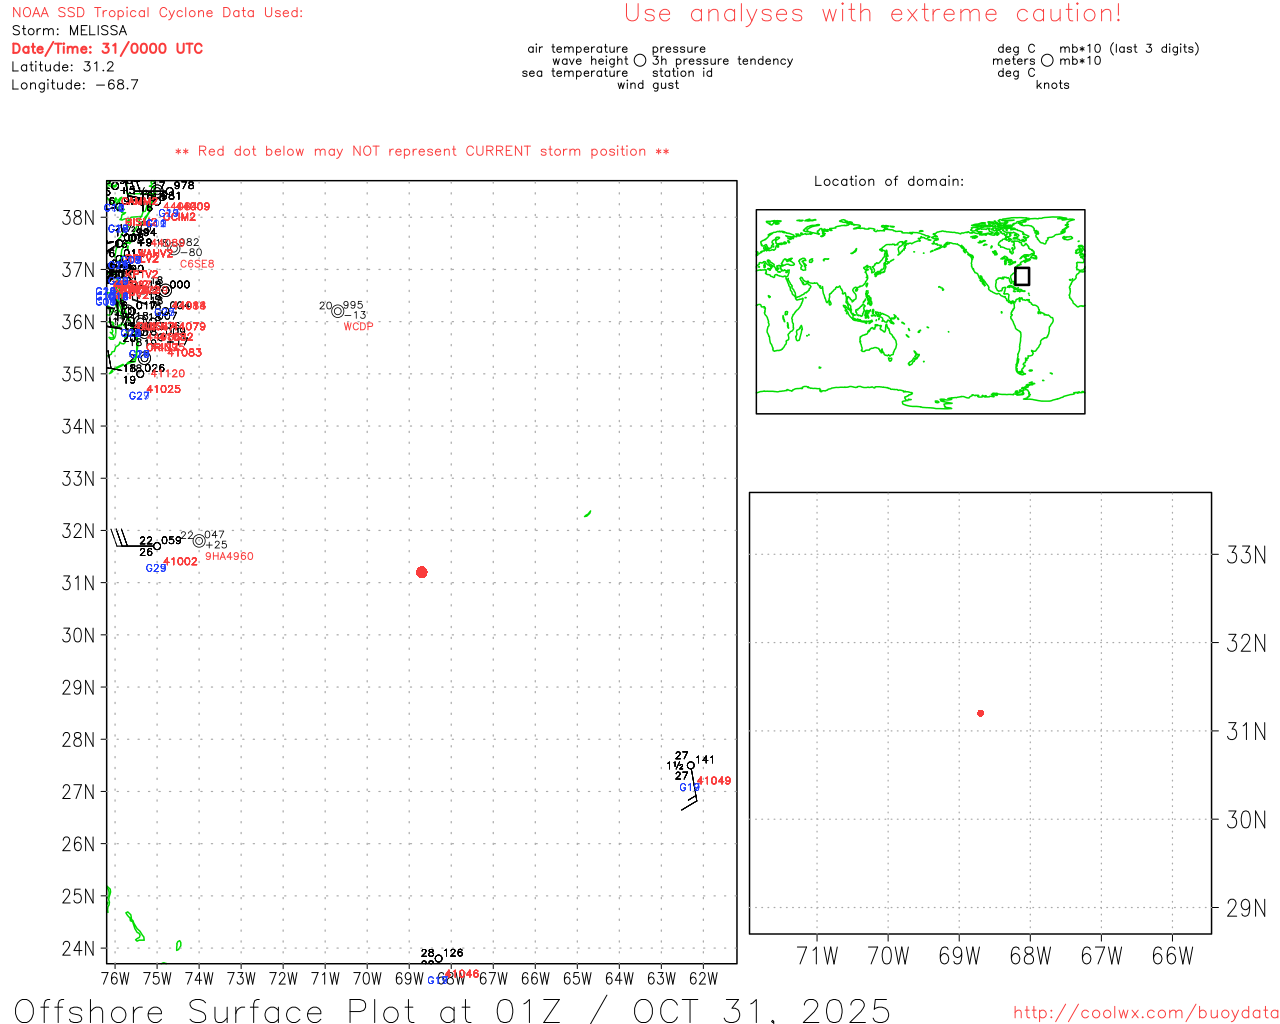Click 'sea temperature' in the legend
Viewport: 1280px width, 1024px height.
(575, 73)
